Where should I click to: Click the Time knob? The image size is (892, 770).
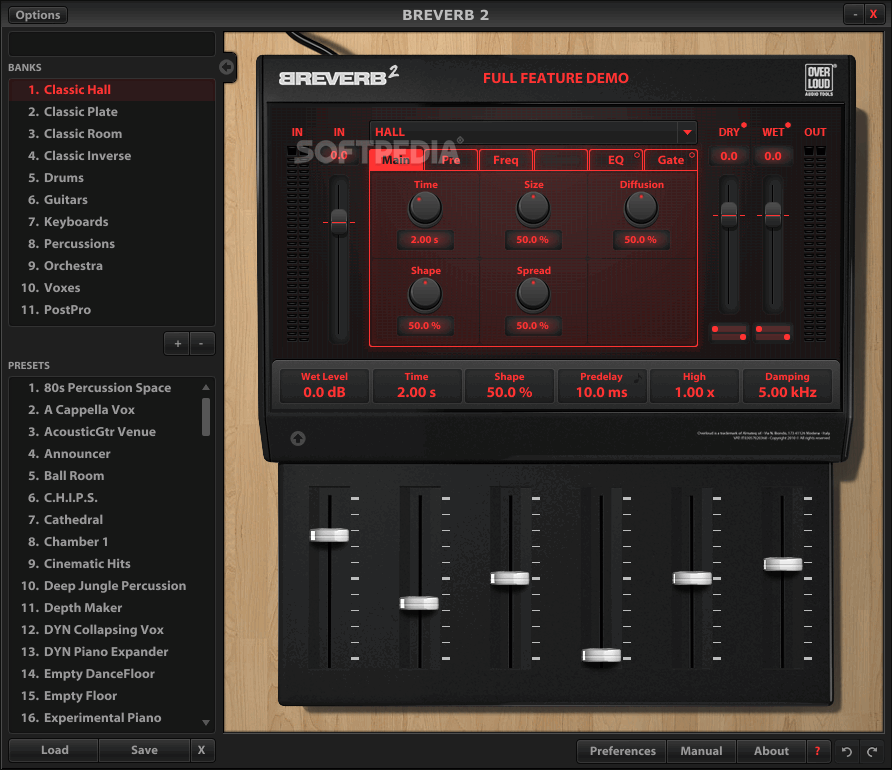click(425, 208)
